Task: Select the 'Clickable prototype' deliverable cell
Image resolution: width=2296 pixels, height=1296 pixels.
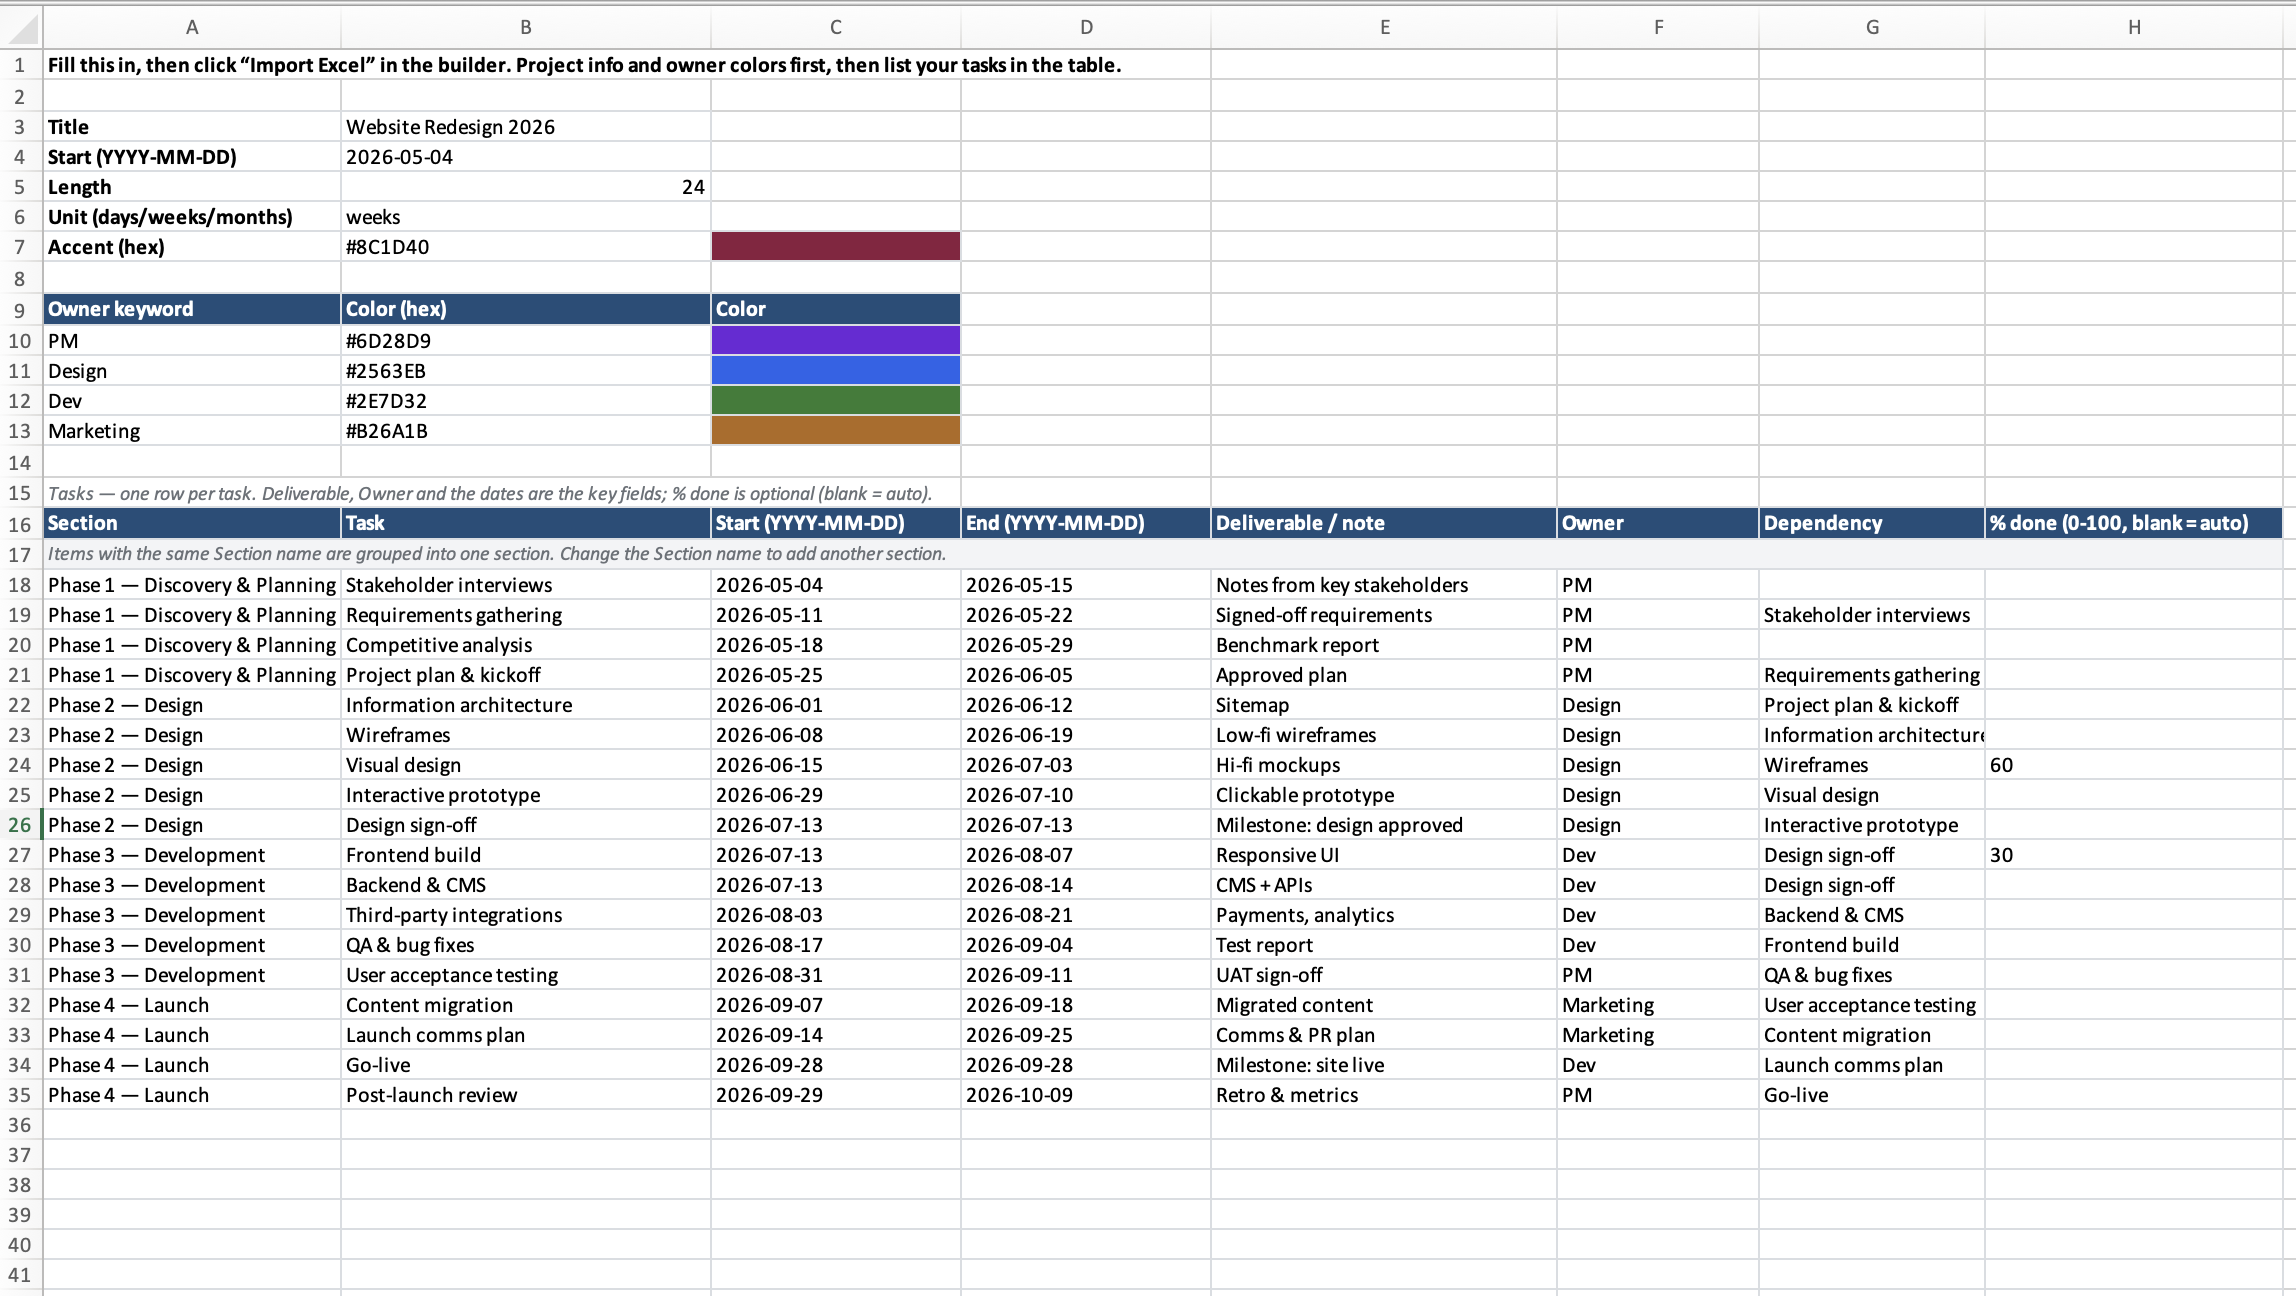Action: tap(1384, 795)
